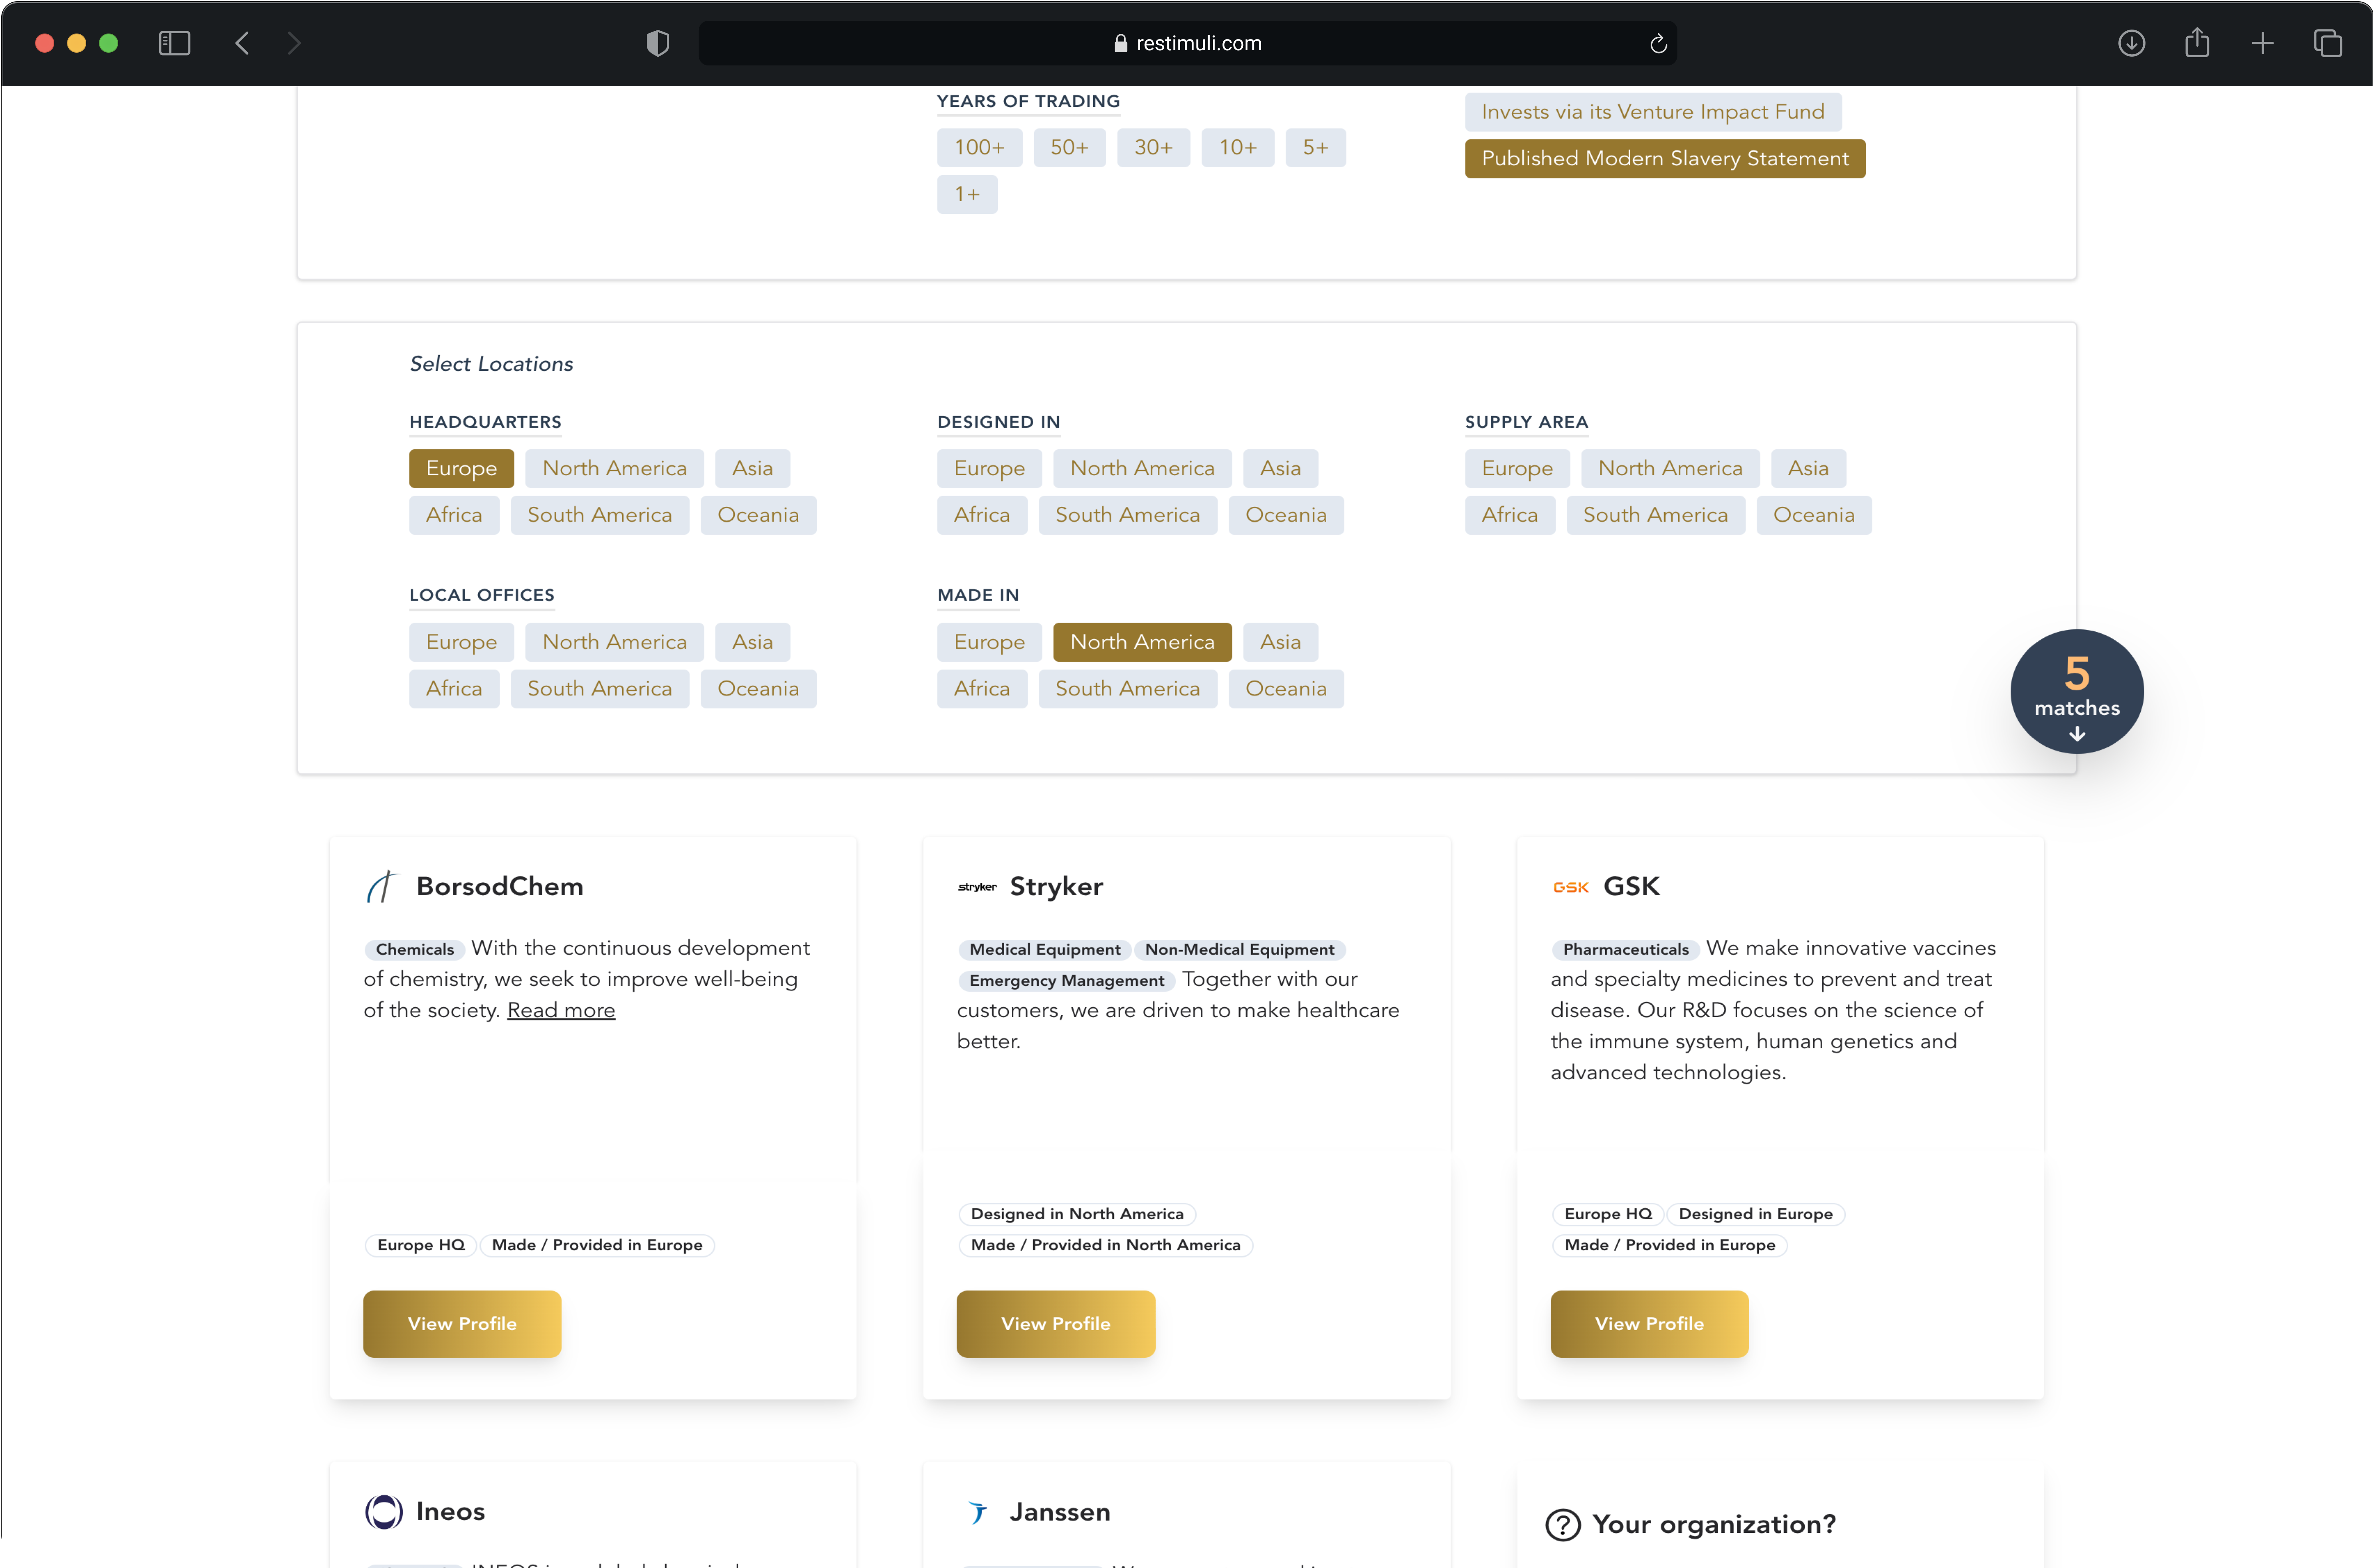Click the Pharmaceuticals tag on GSK
This screenshot has width=2373, height=1568.
point(1625,949)
